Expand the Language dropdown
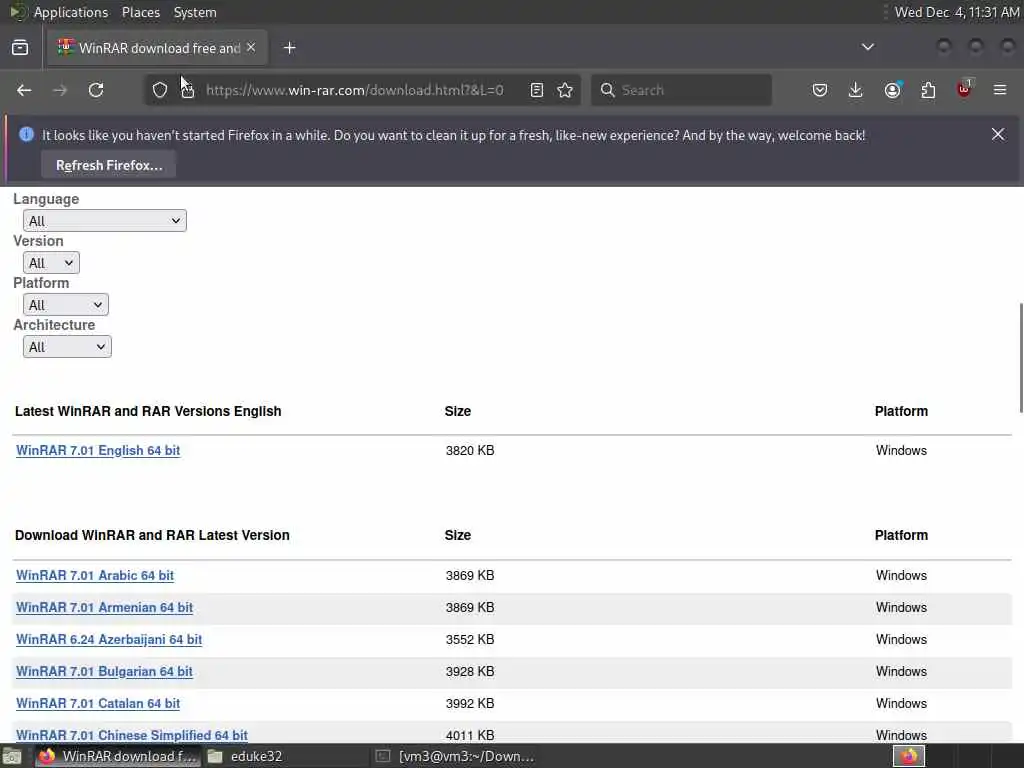 pos(104,221)
